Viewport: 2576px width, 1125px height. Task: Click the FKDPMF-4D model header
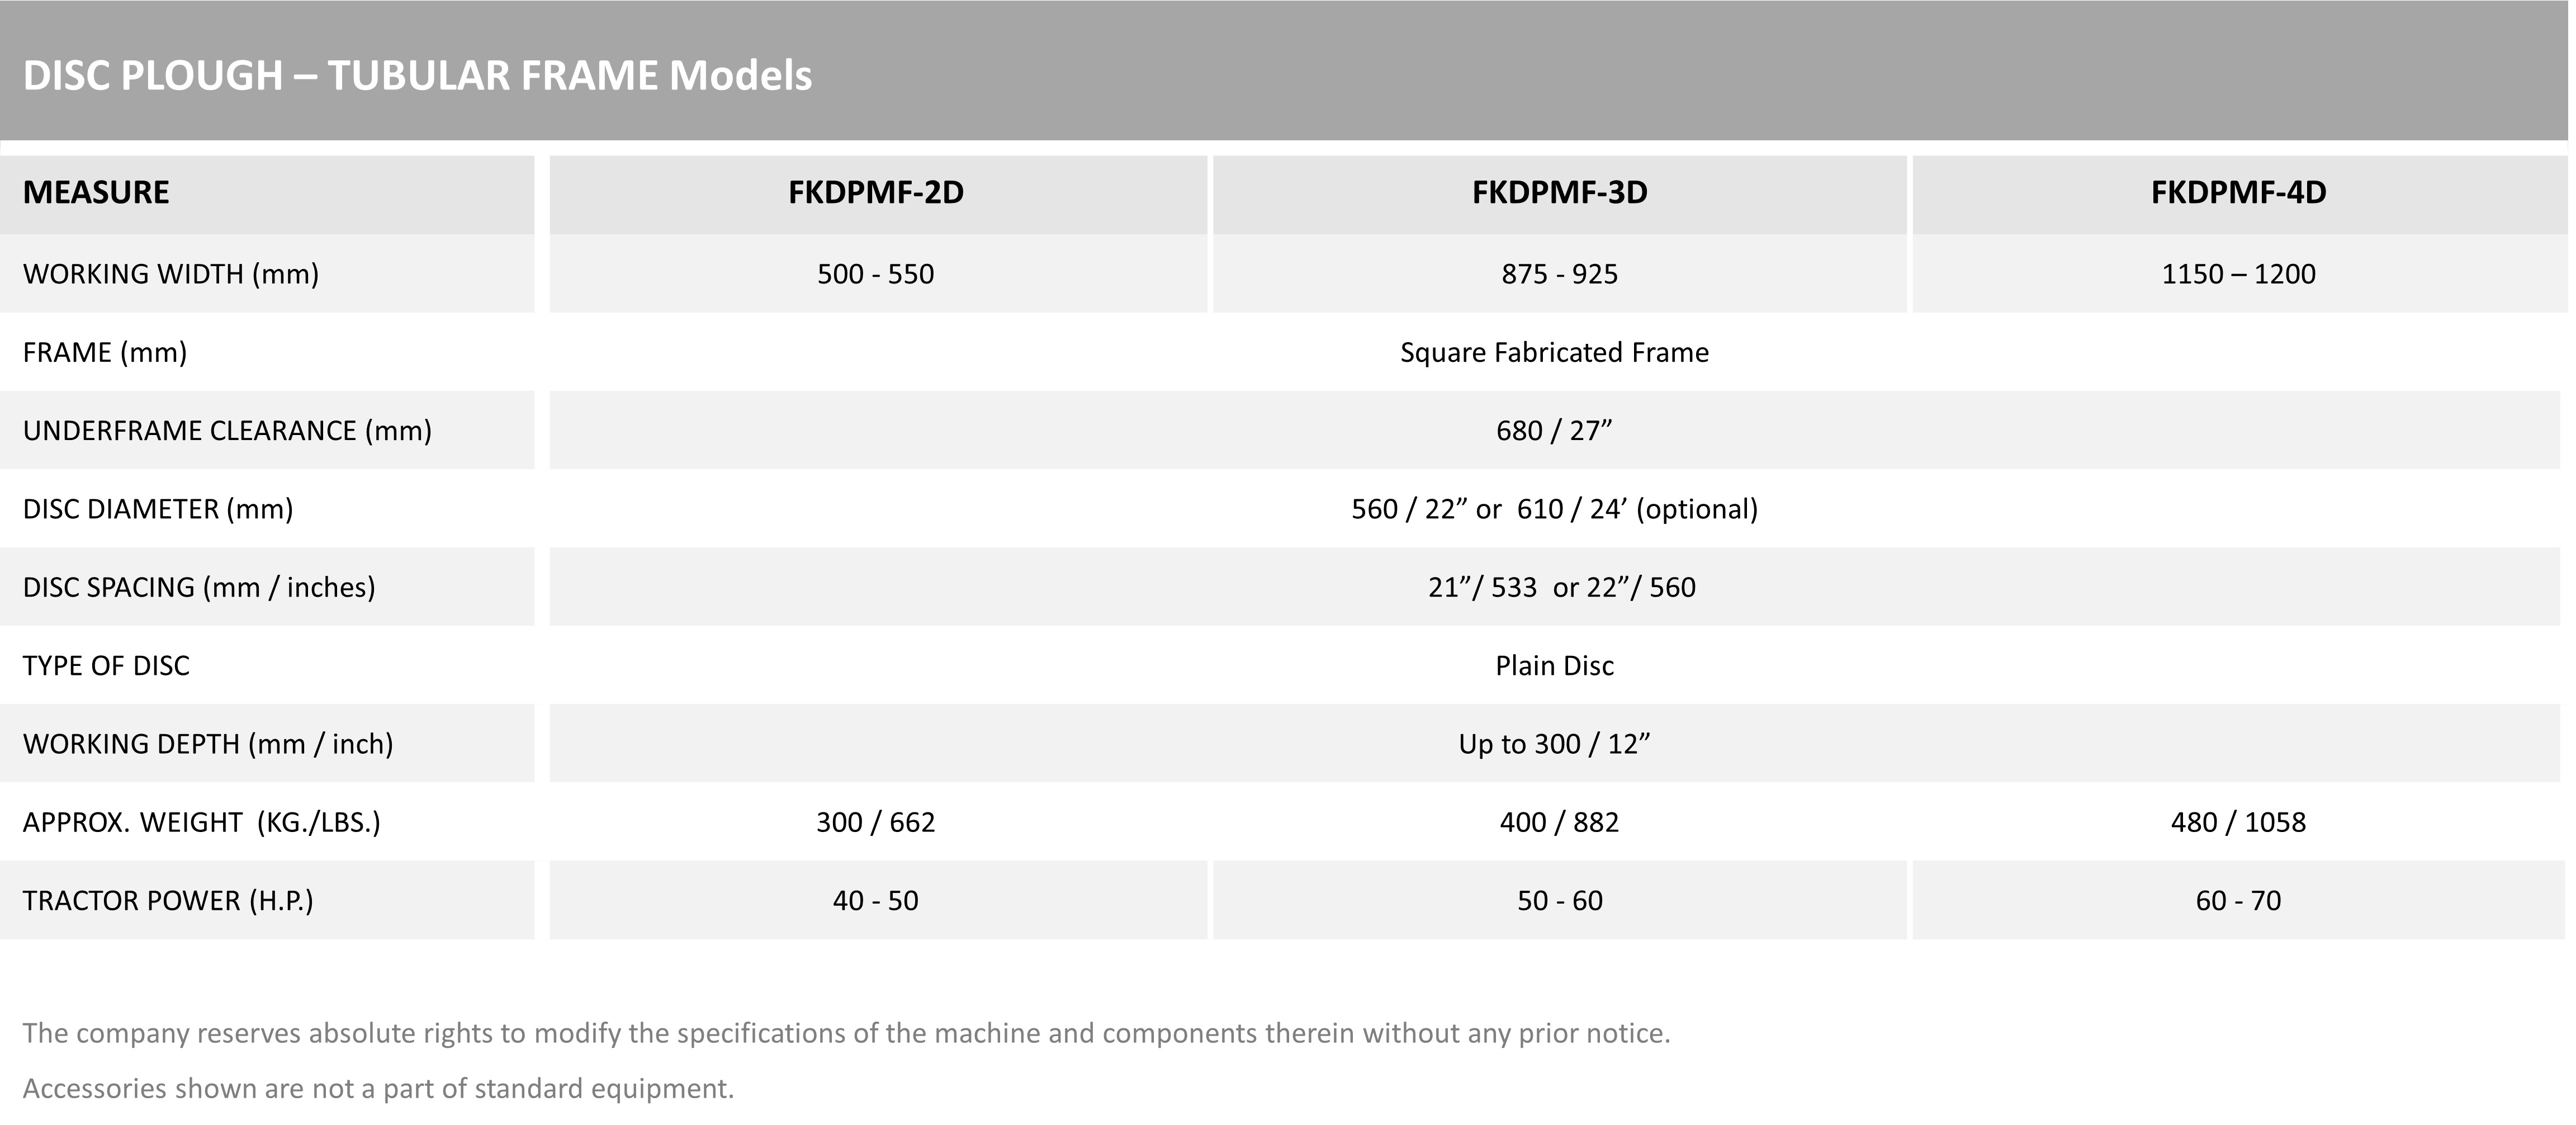[x=2238, y=192]
